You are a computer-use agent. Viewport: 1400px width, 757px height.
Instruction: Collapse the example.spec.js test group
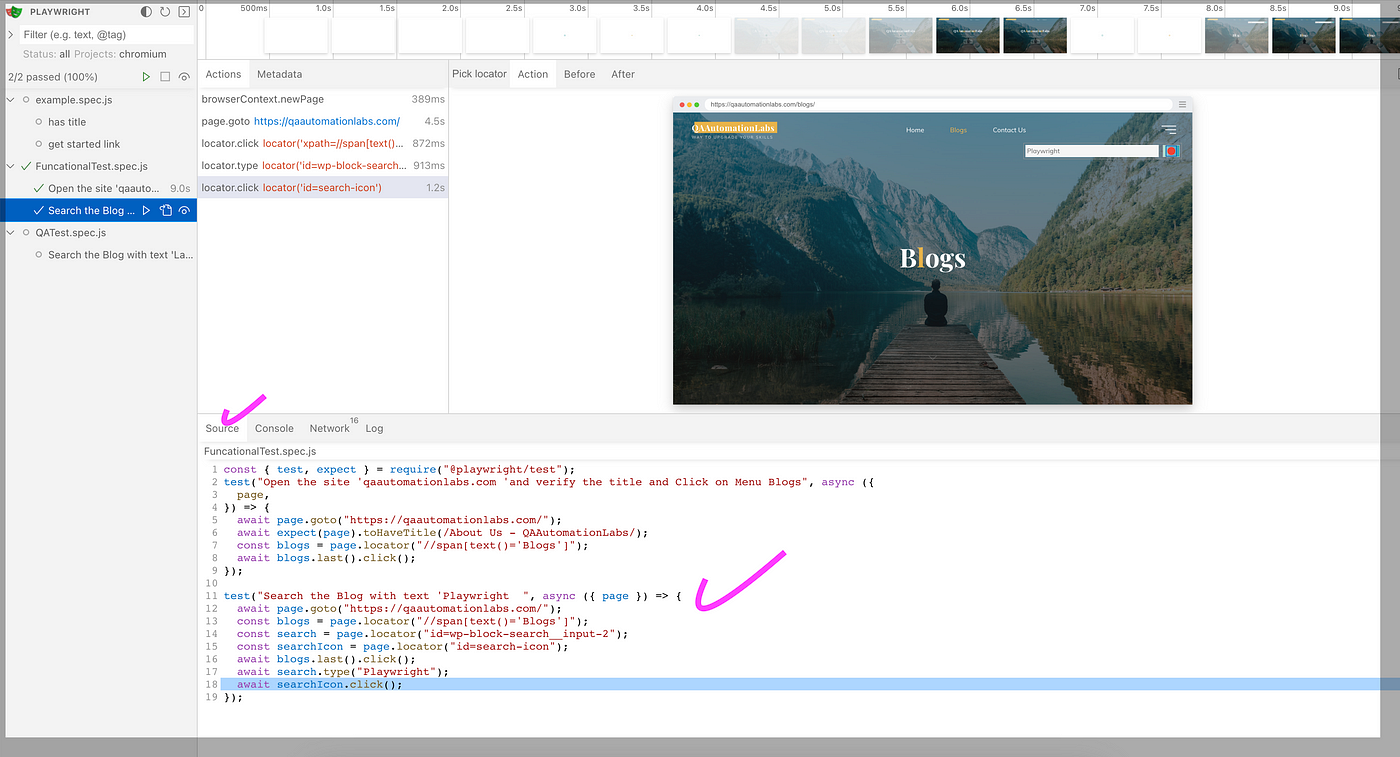tap(9, 100)
